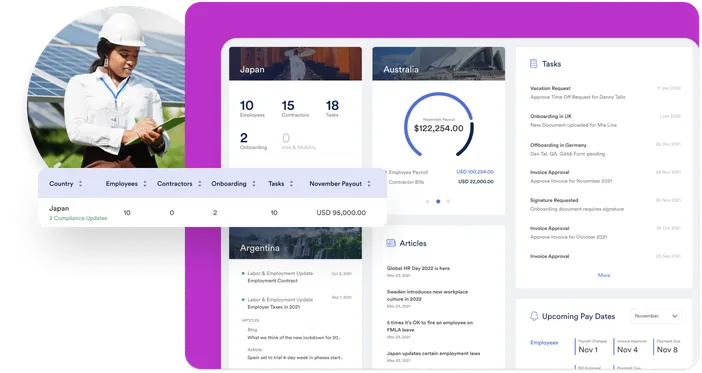Open article Sweden introduces new workplace culture
The image size is (702, 373).
coord(427,295)
